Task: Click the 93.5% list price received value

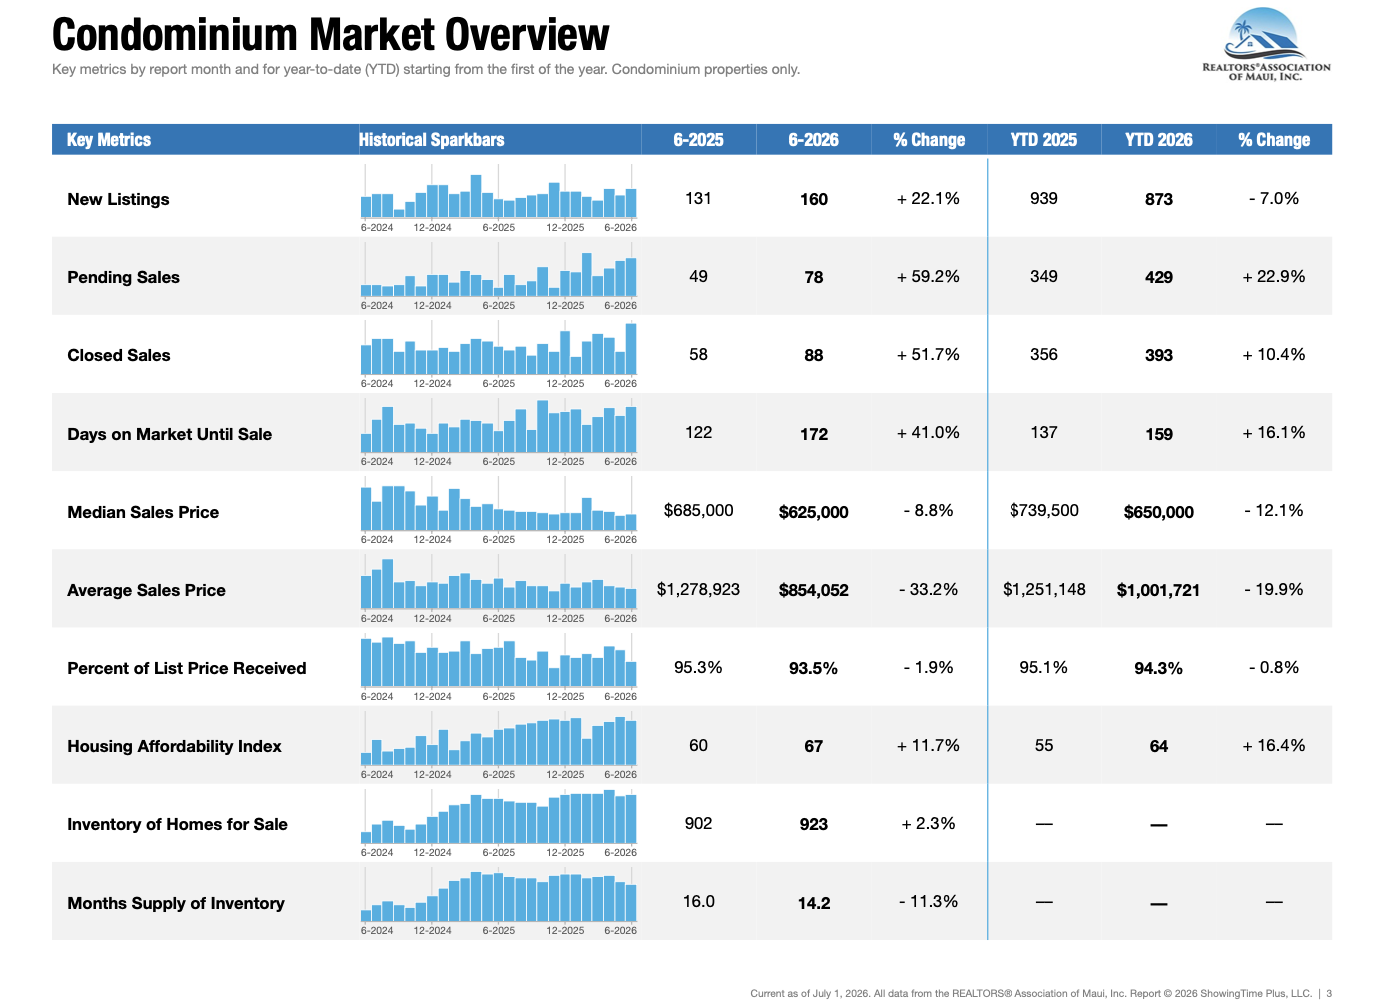Action: [814, 668]
